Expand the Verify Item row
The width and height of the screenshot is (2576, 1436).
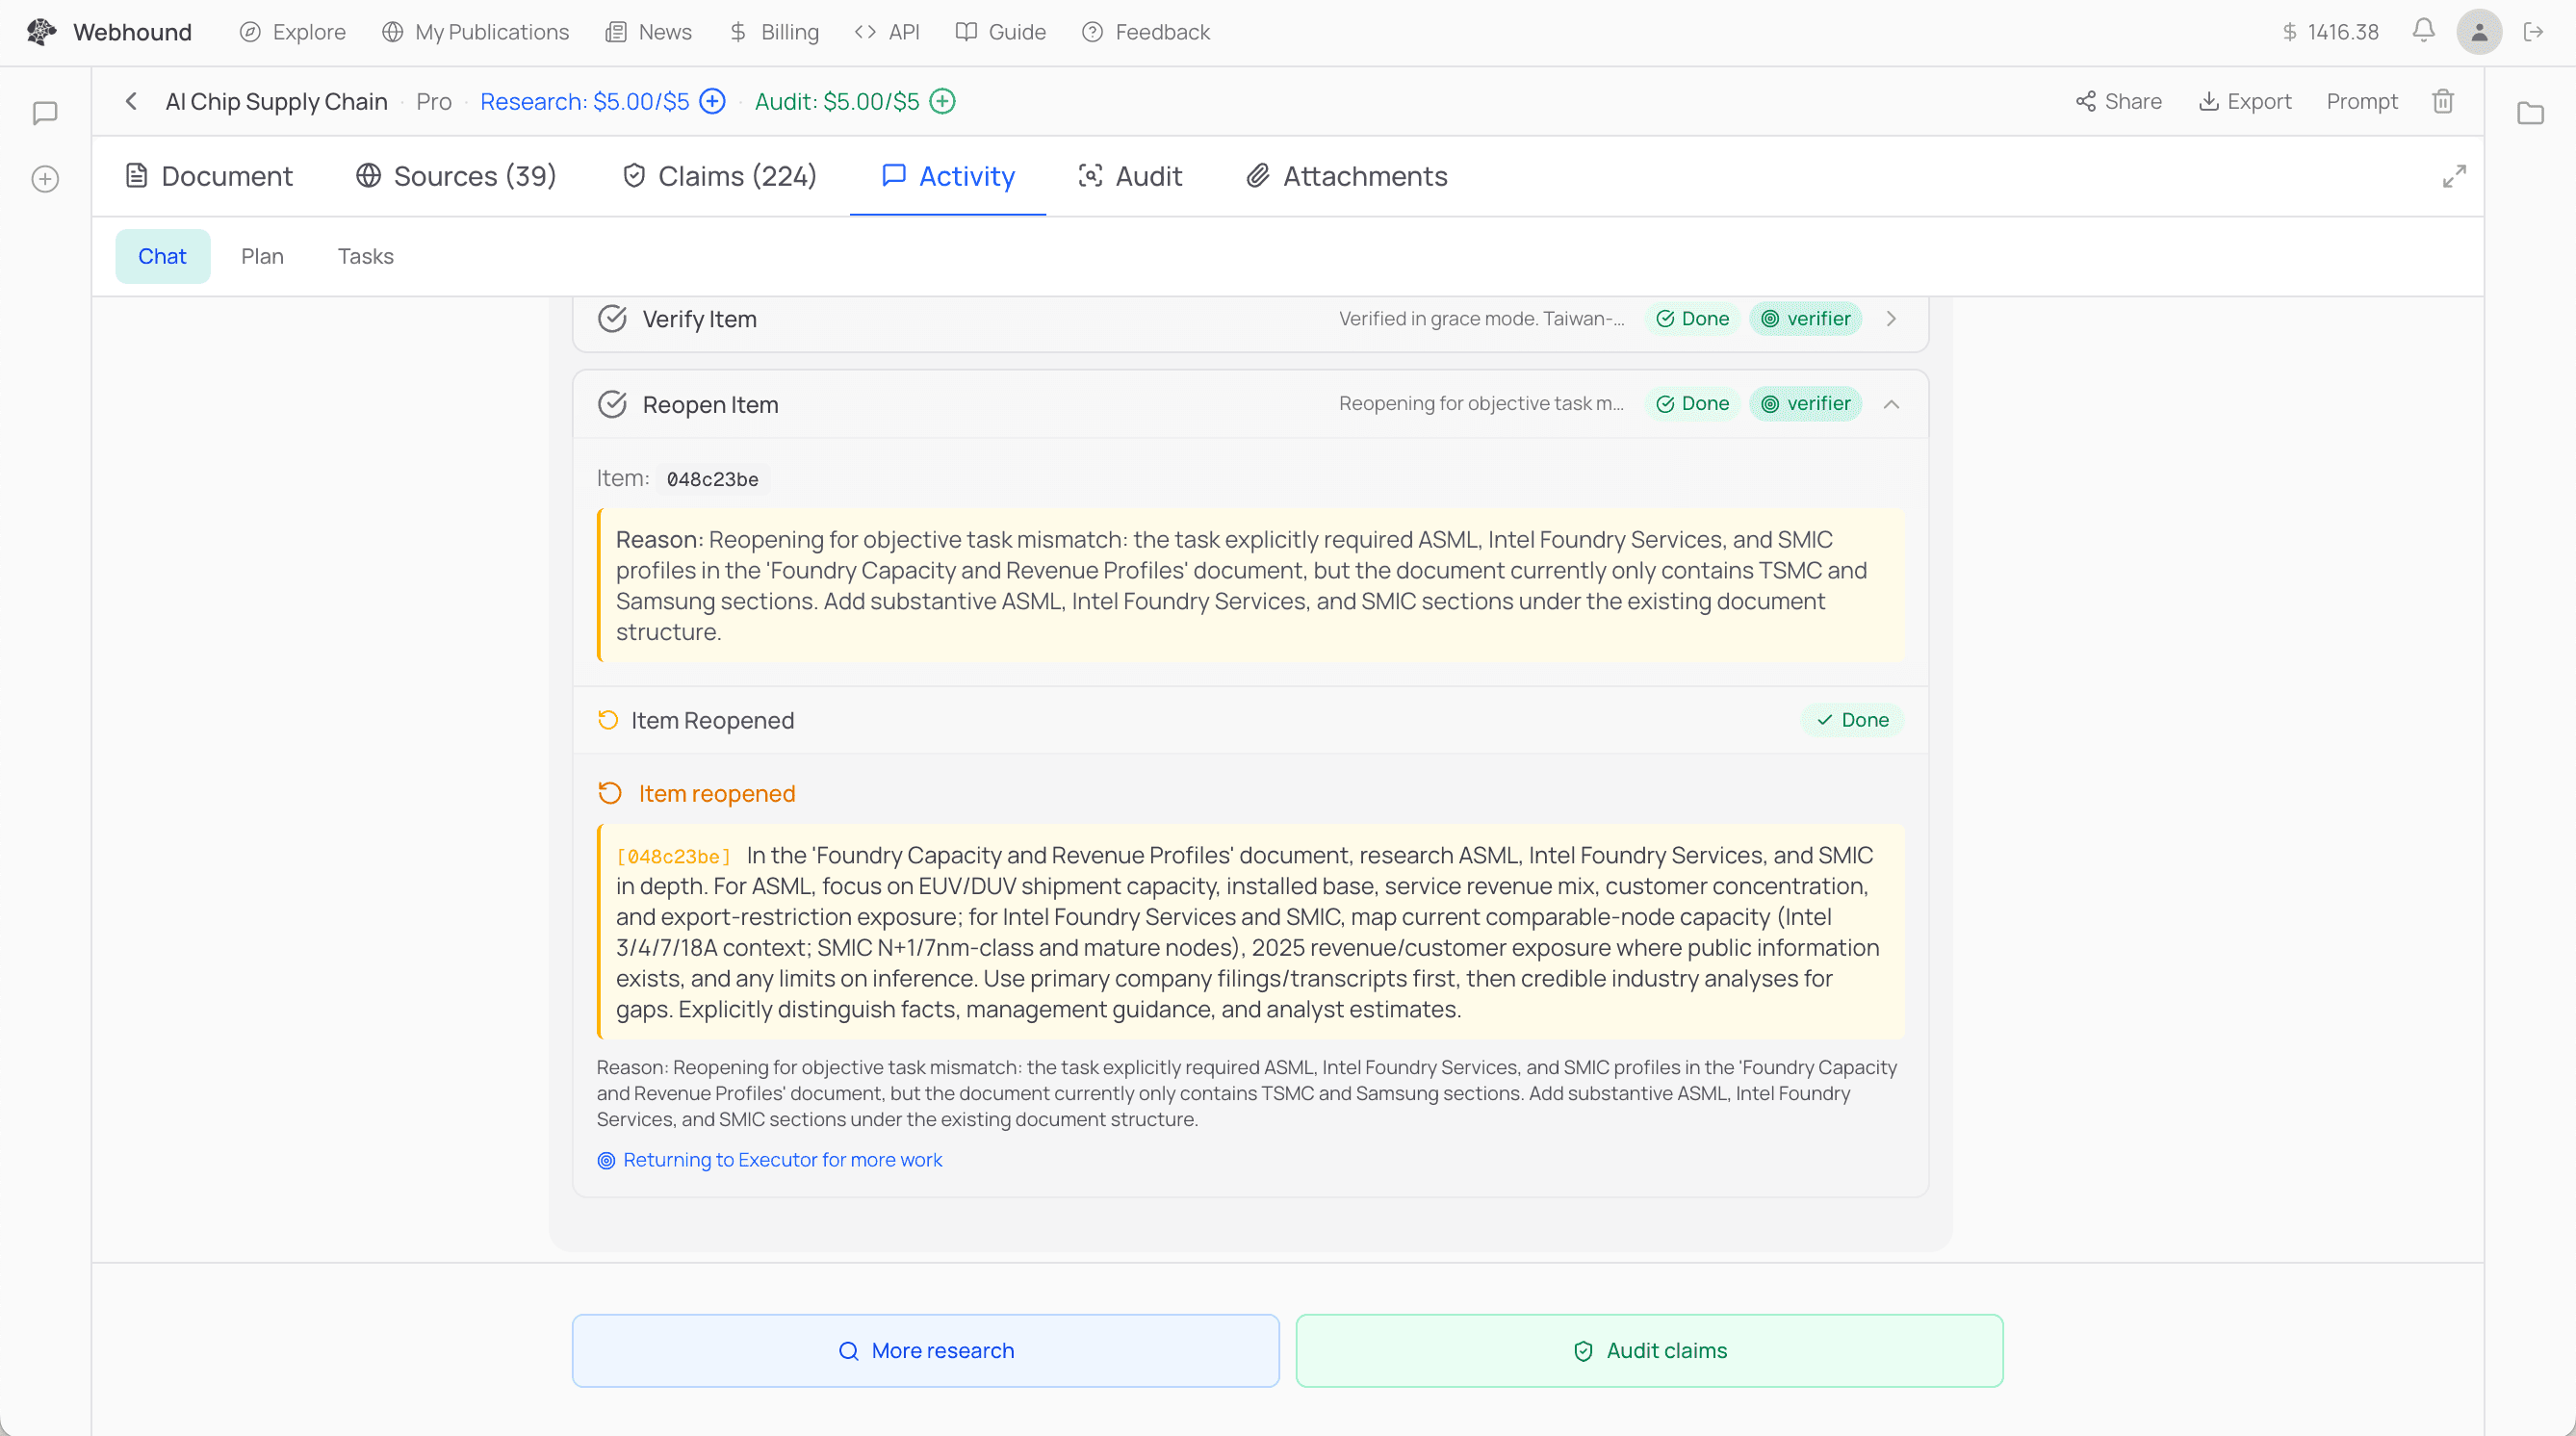[1891, 319]
